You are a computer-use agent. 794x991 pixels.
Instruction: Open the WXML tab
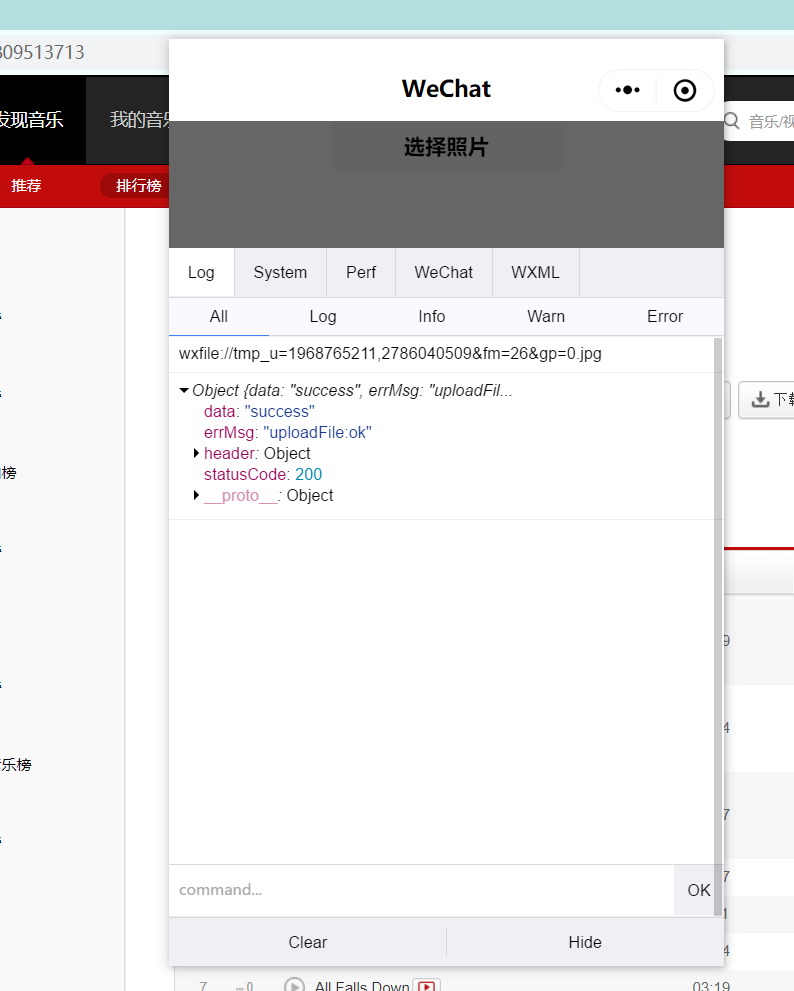click(535, 272)
